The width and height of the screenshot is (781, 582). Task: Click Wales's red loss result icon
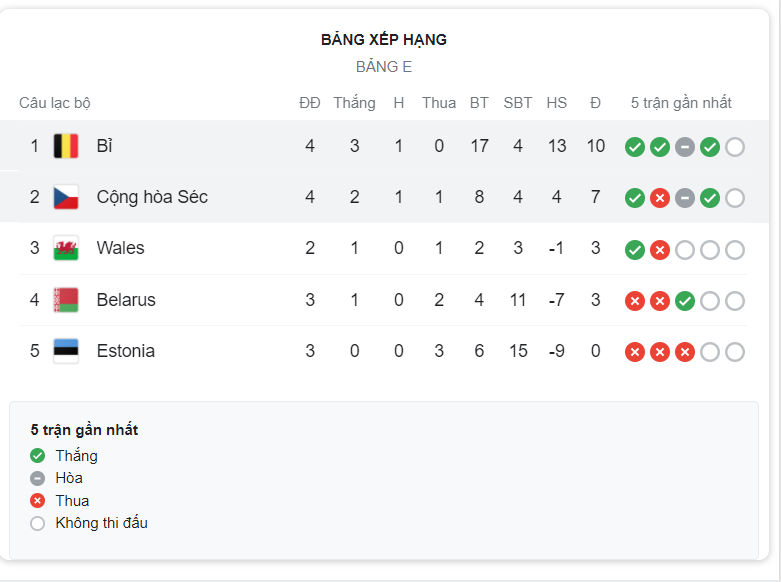[660, 250]
